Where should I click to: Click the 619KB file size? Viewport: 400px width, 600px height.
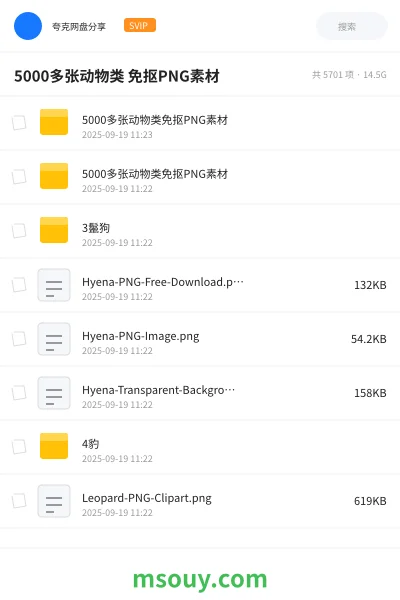pyautogui.click(x=370, y=501)
